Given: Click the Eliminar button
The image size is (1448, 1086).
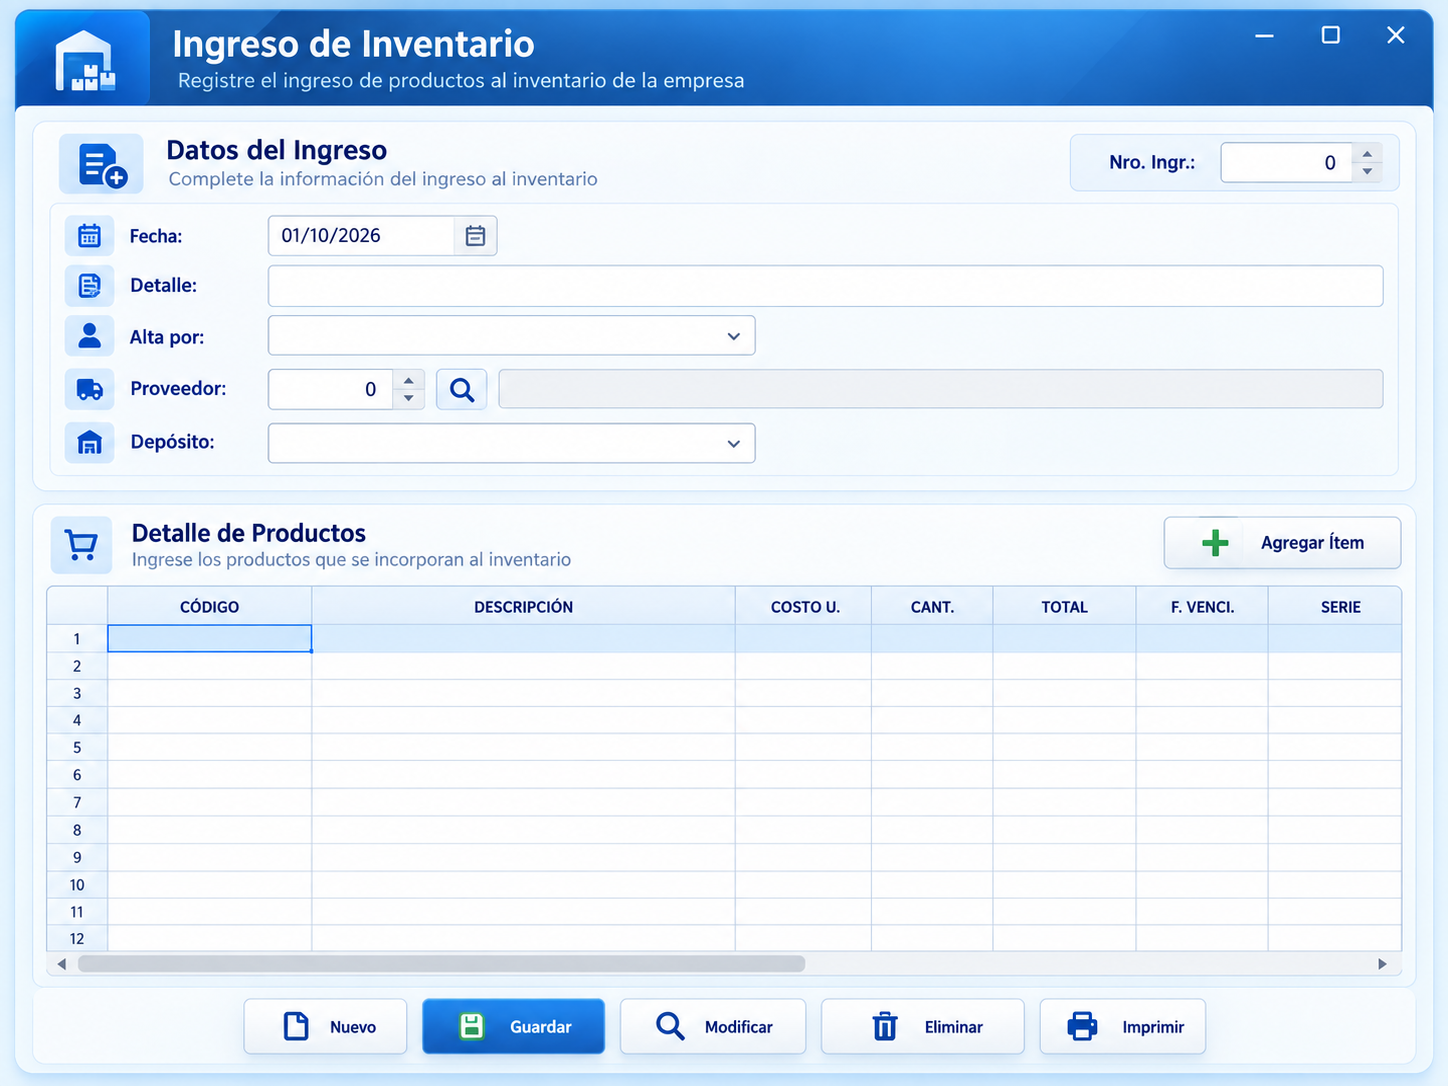Looking at the screenshot, I should 923,1026.
